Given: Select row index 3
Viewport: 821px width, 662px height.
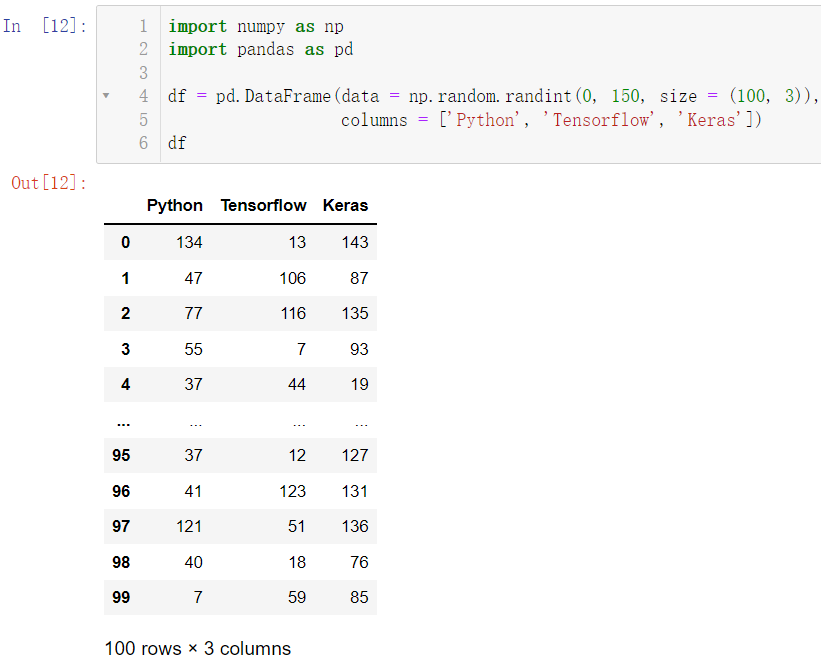Looking at the screenshot, I should coord(126,349).
